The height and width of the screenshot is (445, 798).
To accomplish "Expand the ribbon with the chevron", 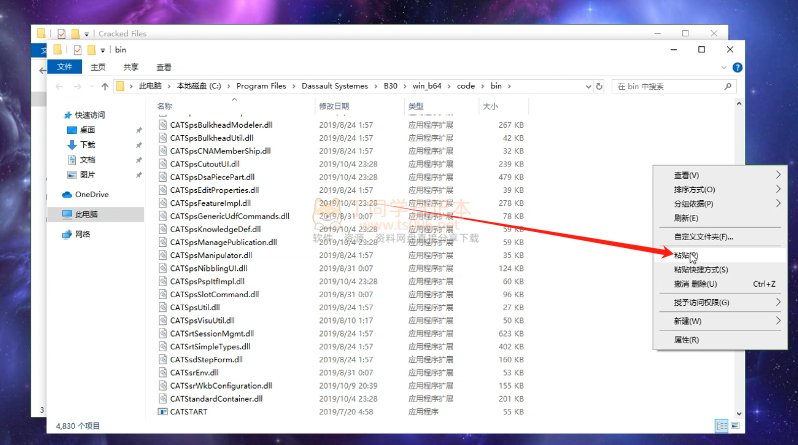I will tap(724, 67).
